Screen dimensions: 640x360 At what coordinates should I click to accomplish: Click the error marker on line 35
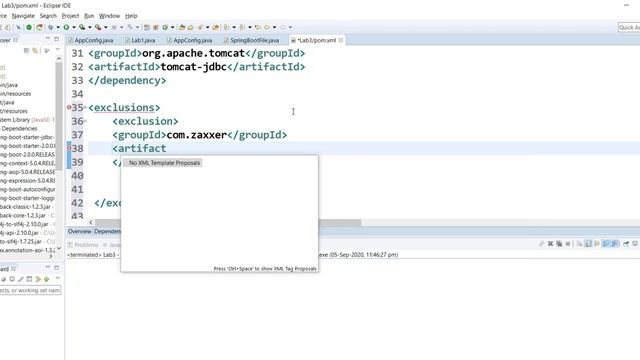click(69, 107)
